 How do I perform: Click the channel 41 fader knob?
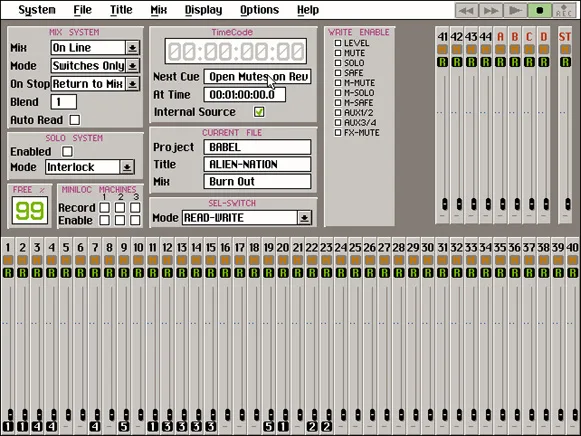[x=445, y=204]
